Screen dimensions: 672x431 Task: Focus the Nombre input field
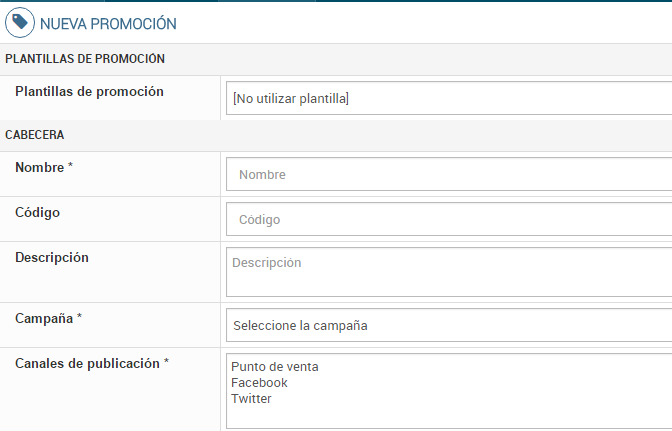tap(448, 174)
